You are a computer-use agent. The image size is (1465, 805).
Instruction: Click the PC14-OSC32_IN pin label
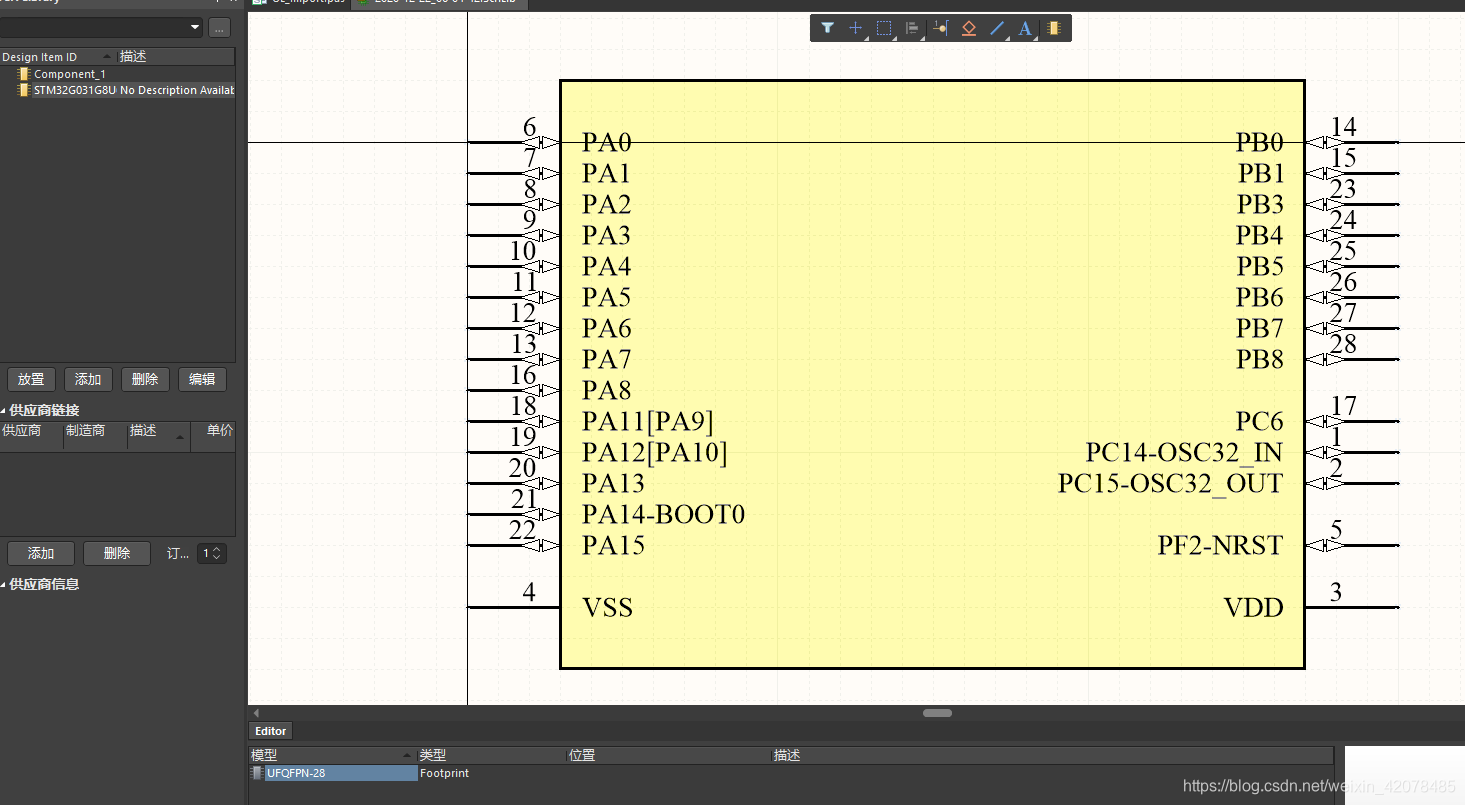[1184, 453]
